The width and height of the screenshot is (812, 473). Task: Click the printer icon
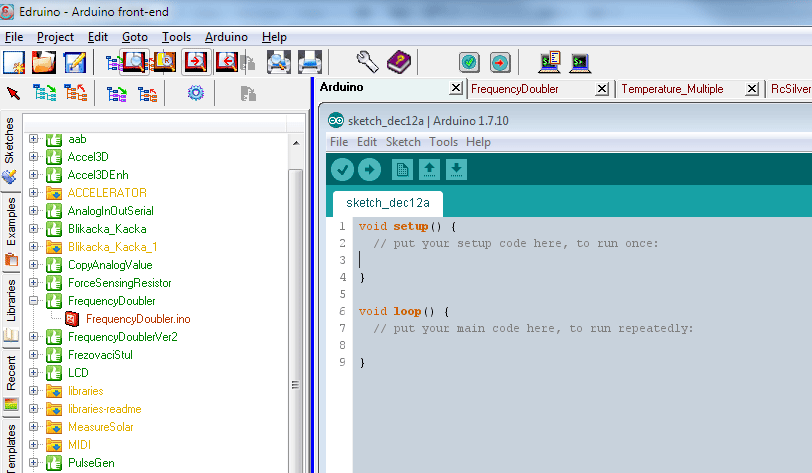(x=310, y=63)
